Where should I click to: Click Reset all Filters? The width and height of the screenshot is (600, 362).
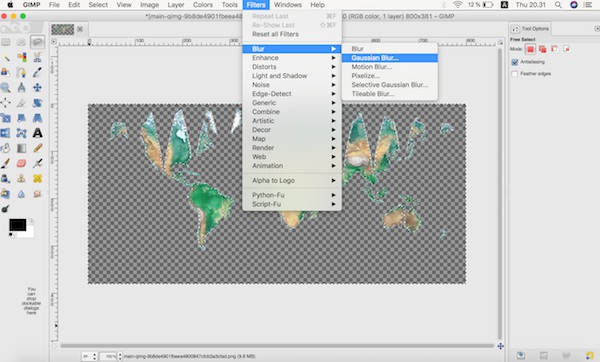[x=292, y=34]
